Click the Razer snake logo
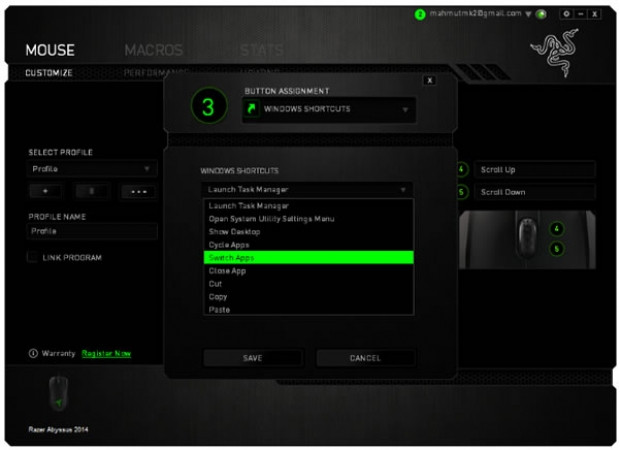Screen dimensions: 620x450 (x=555, y=52)
